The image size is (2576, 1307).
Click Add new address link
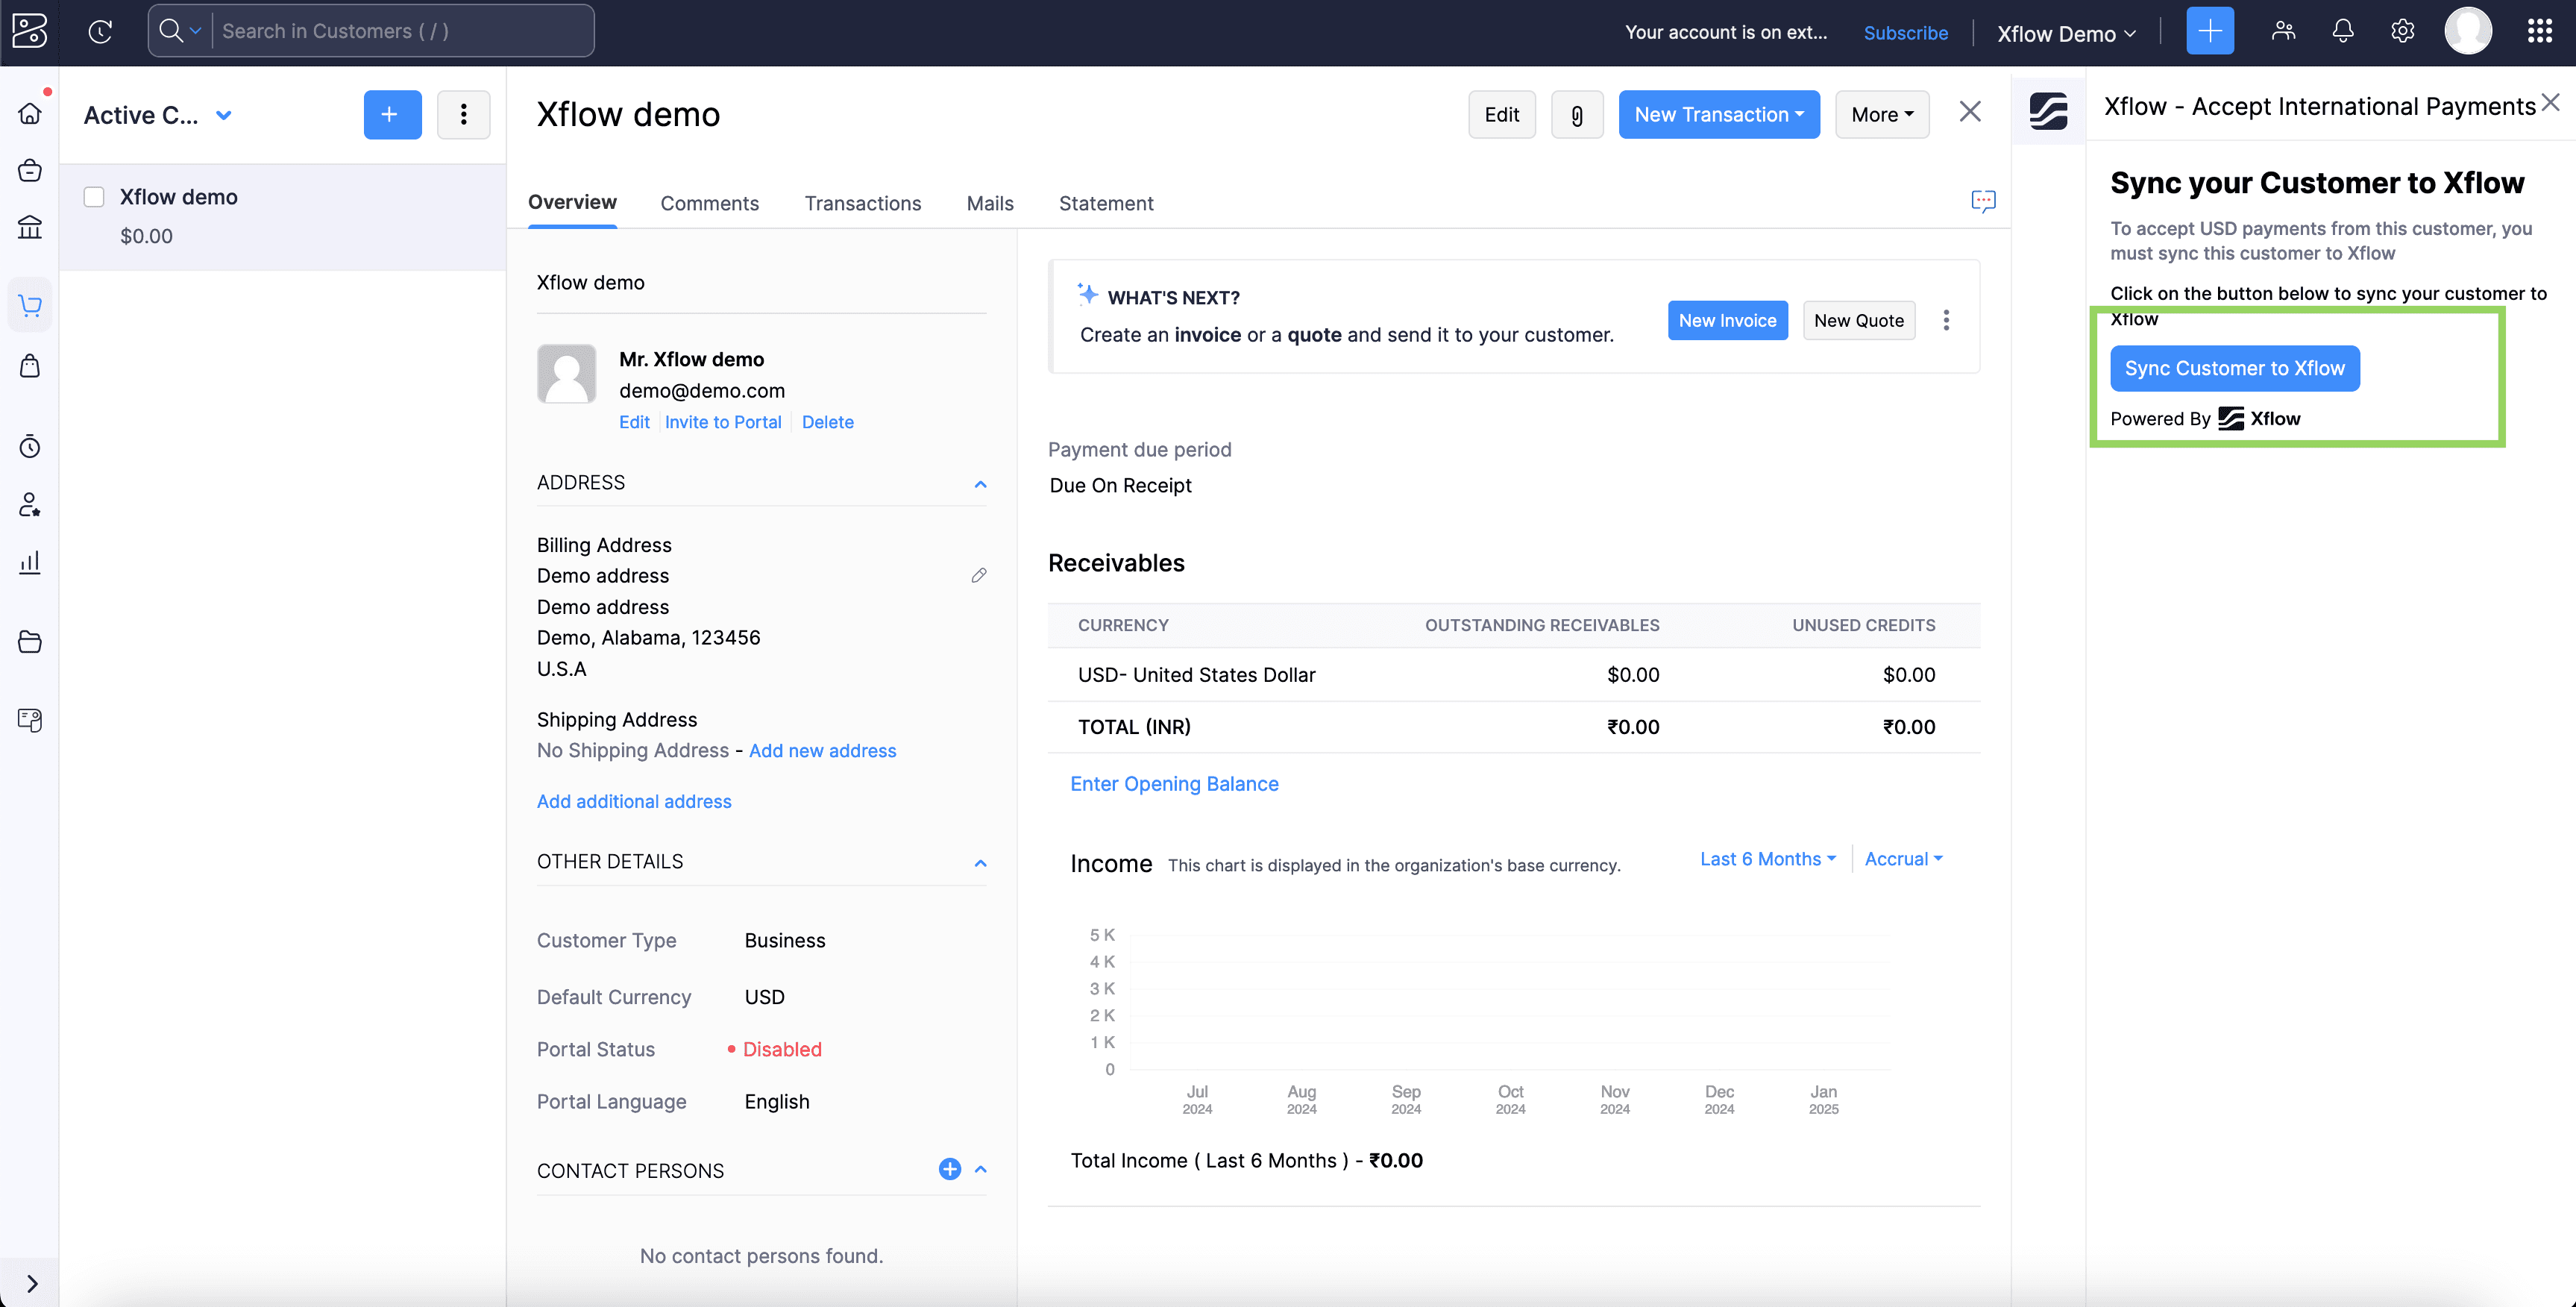tap(822, 751)
